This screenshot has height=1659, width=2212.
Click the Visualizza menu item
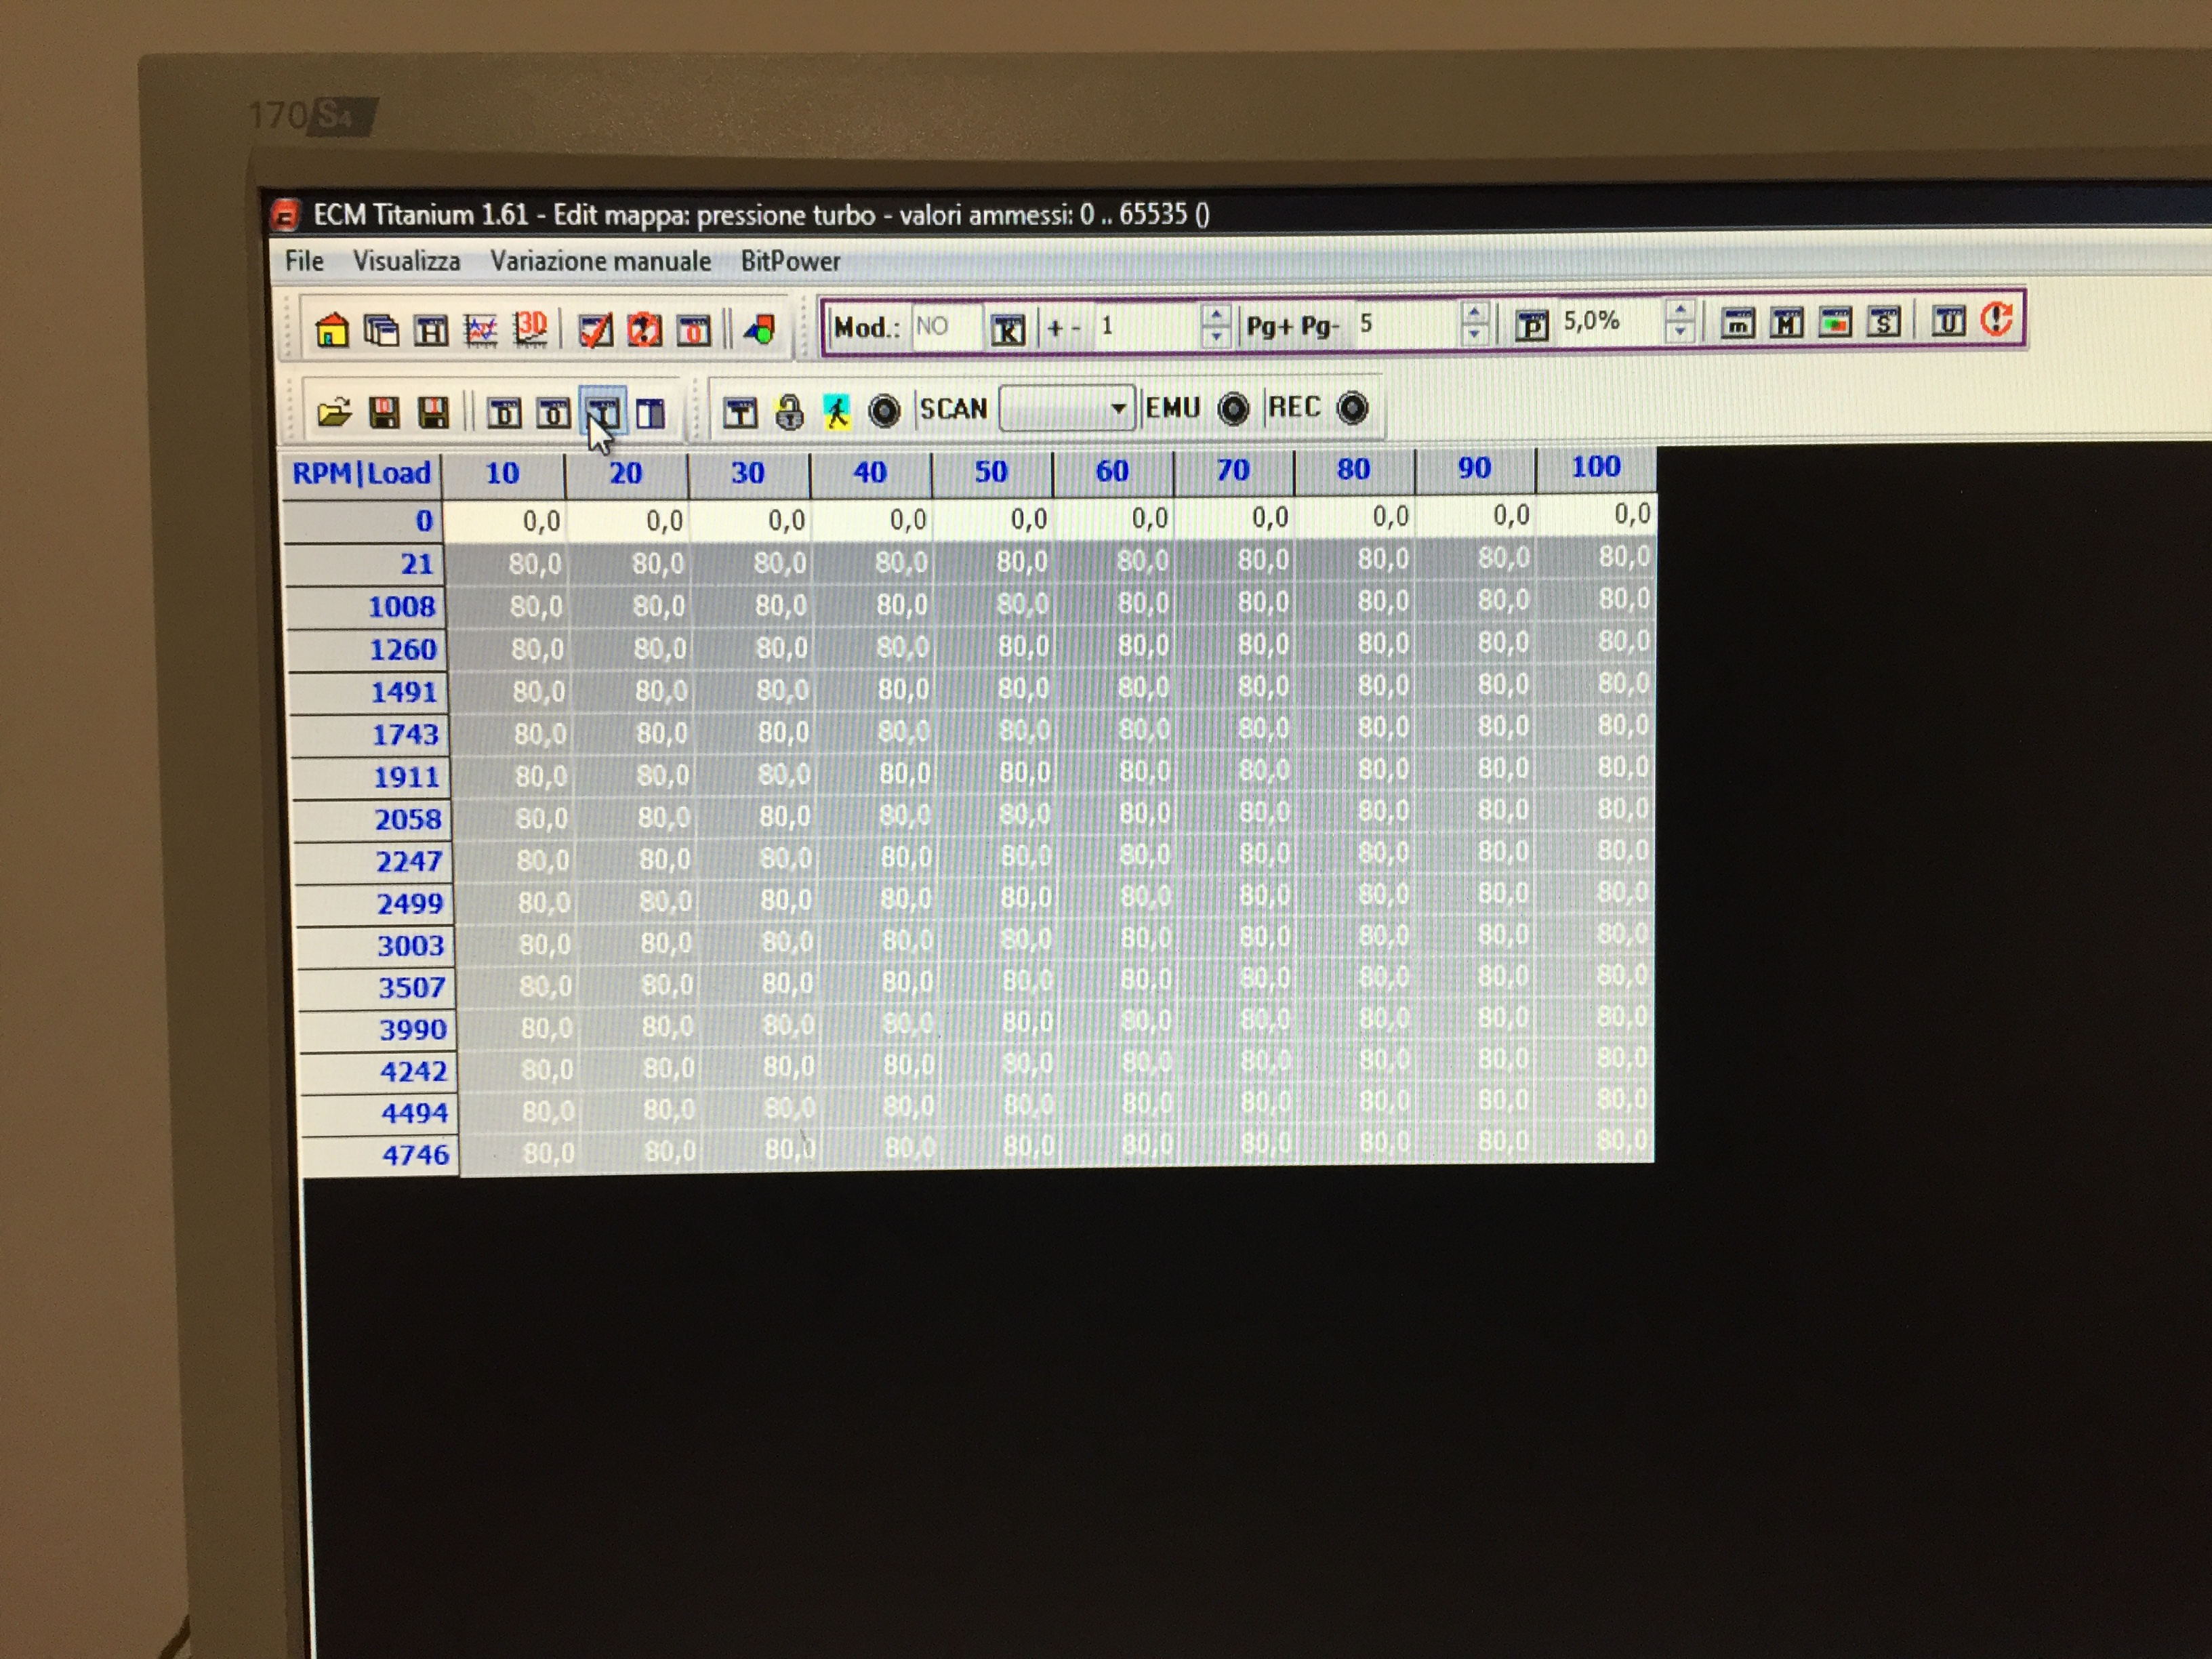406,261
